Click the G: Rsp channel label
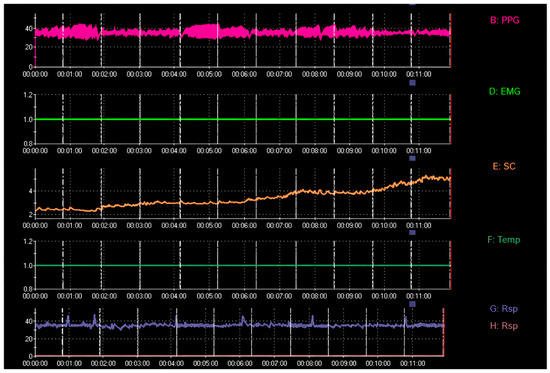This screenshot has width=550, height=373. coord(504,309)
